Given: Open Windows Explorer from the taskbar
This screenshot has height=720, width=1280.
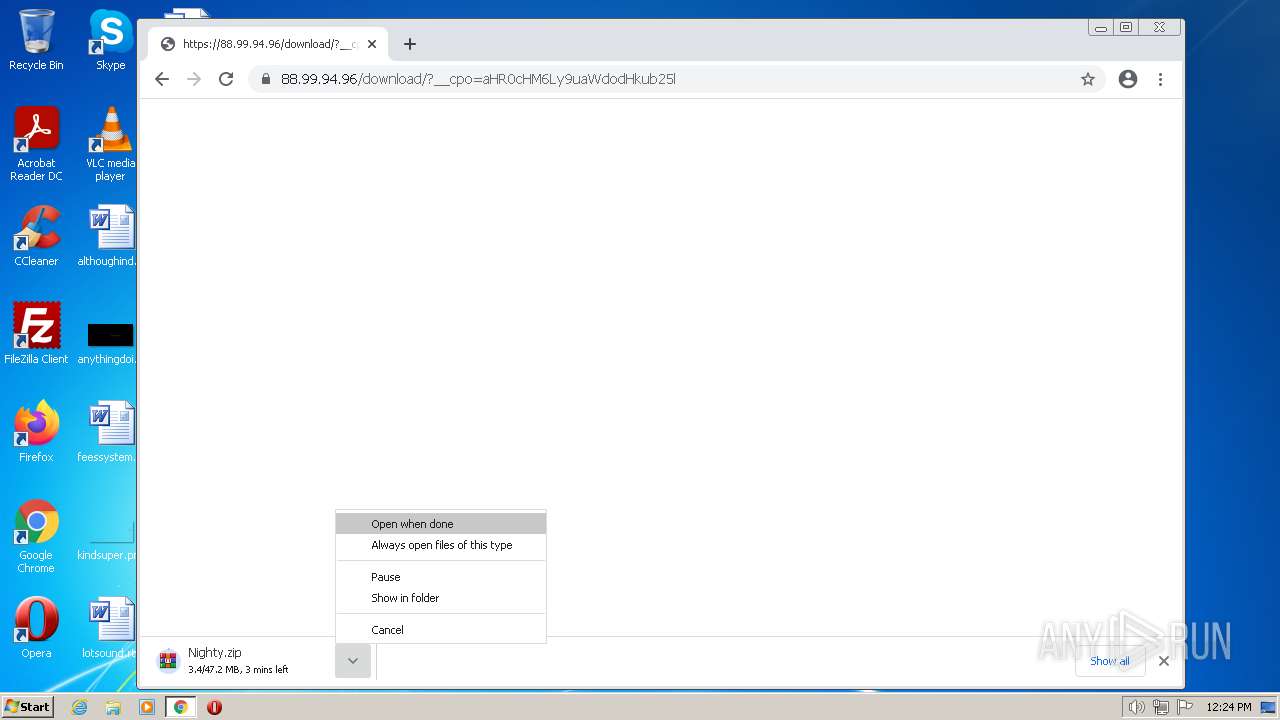Looking at the screenshot, I should pos(113,707).
